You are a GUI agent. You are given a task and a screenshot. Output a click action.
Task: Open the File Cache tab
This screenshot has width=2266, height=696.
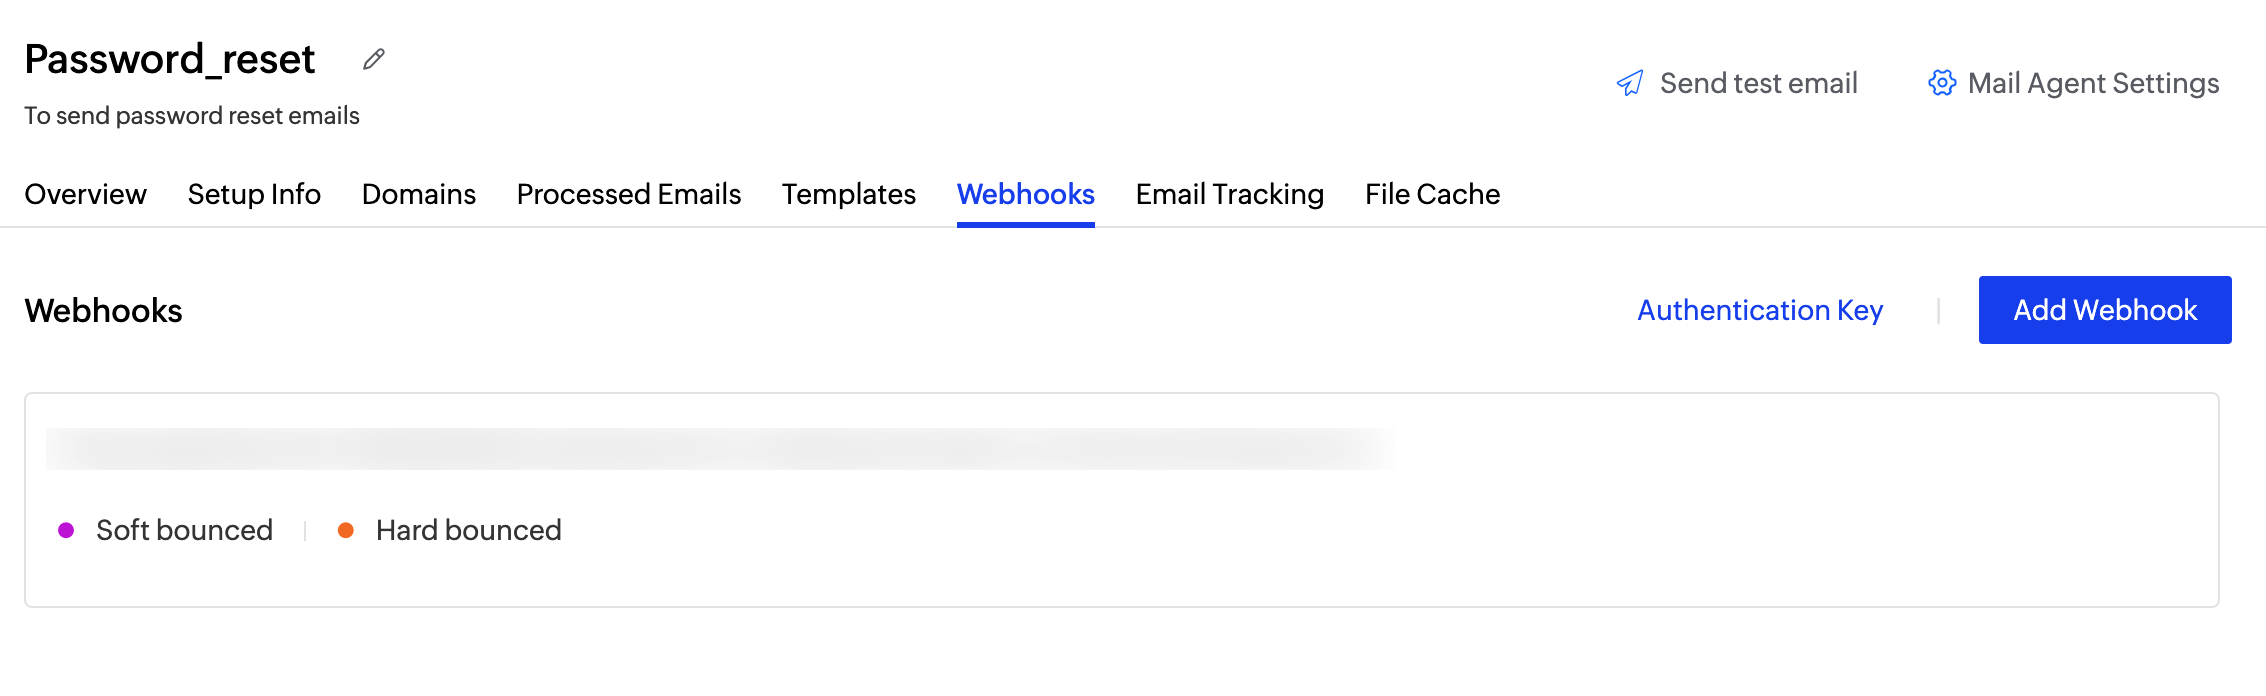1433,194
